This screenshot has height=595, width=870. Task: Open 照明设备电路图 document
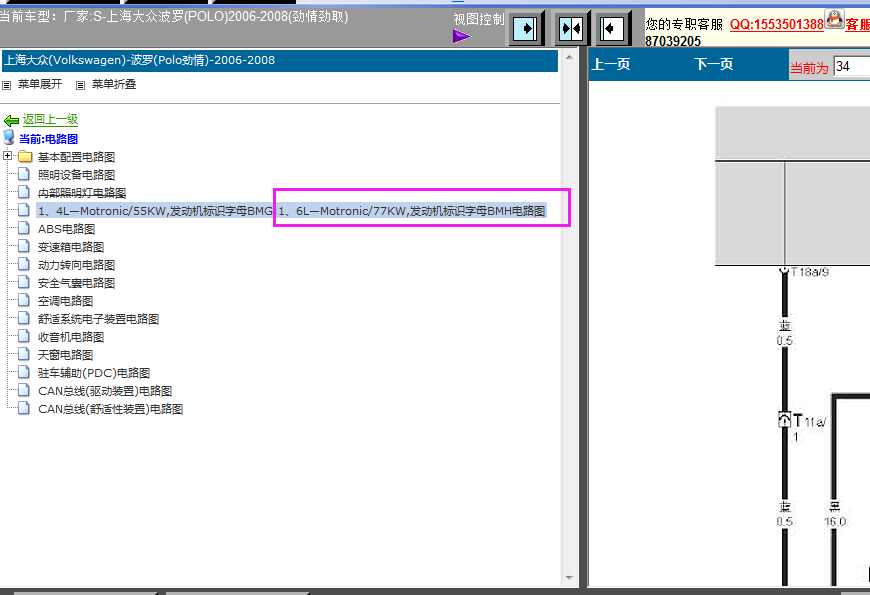pyautogui.click(x=76, y=175)
